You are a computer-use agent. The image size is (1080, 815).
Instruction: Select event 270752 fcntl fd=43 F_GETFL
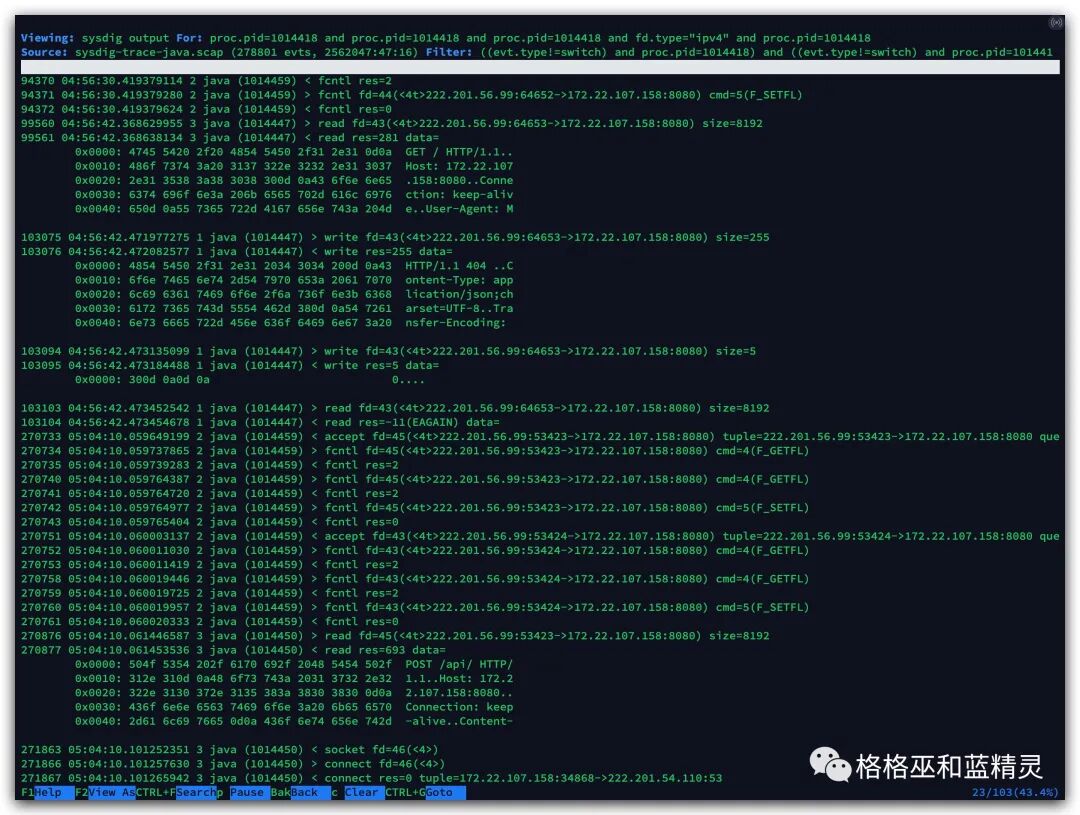click(415, 550)
